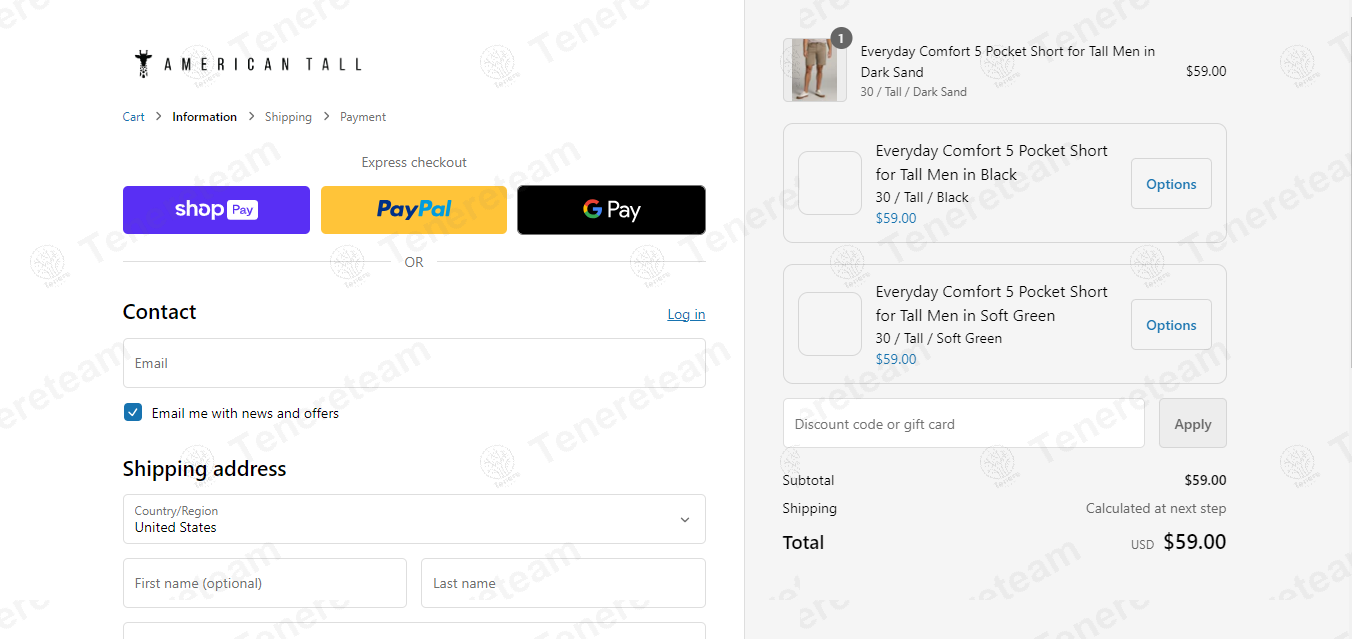Pay with PayPal express checkout
This screenshot has height=639, width=1352.
point(413,209)
